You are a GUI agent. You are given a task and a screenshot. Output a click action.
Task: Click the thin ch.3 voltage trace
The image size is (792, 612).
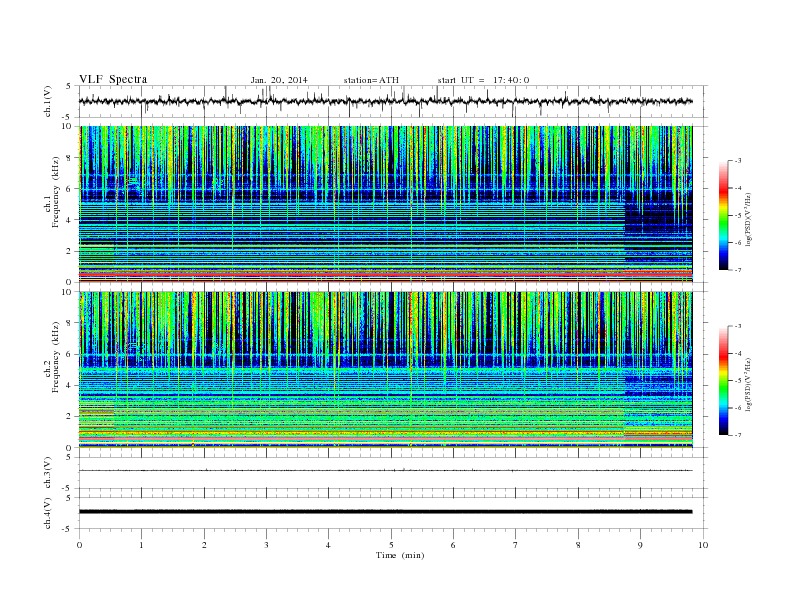[385, 471]
